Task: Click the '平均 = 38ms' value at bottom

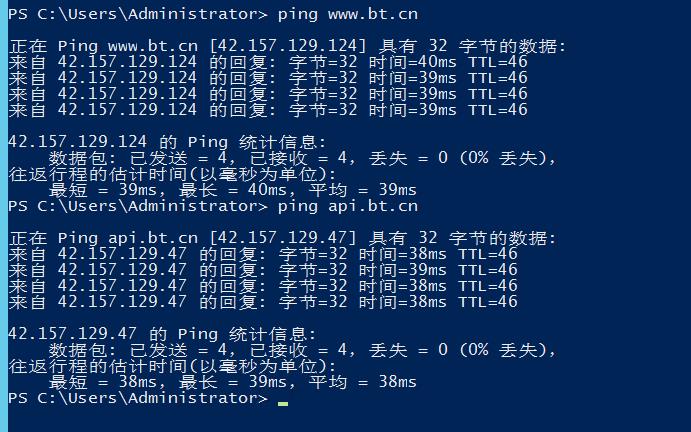Action: click(x=362, y=382)
